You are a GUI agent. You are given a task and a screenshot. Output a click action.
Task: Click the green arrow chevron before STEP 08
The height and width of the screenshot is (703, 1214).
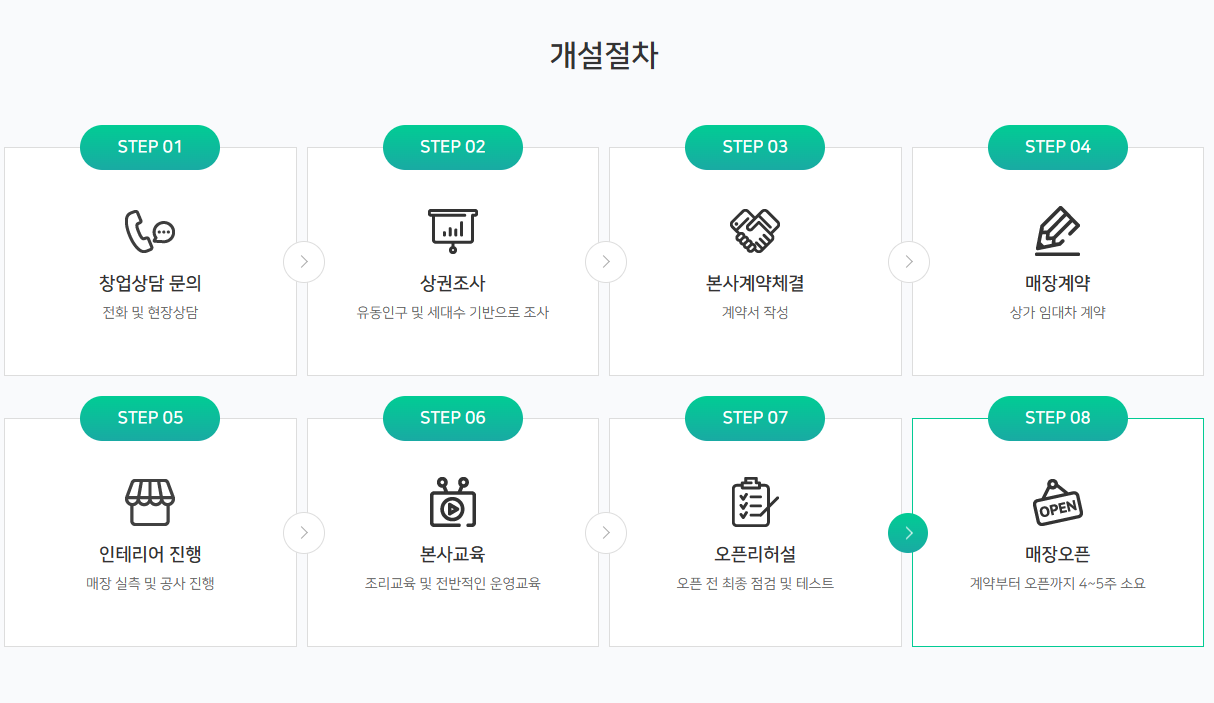(x=908, y=532)
